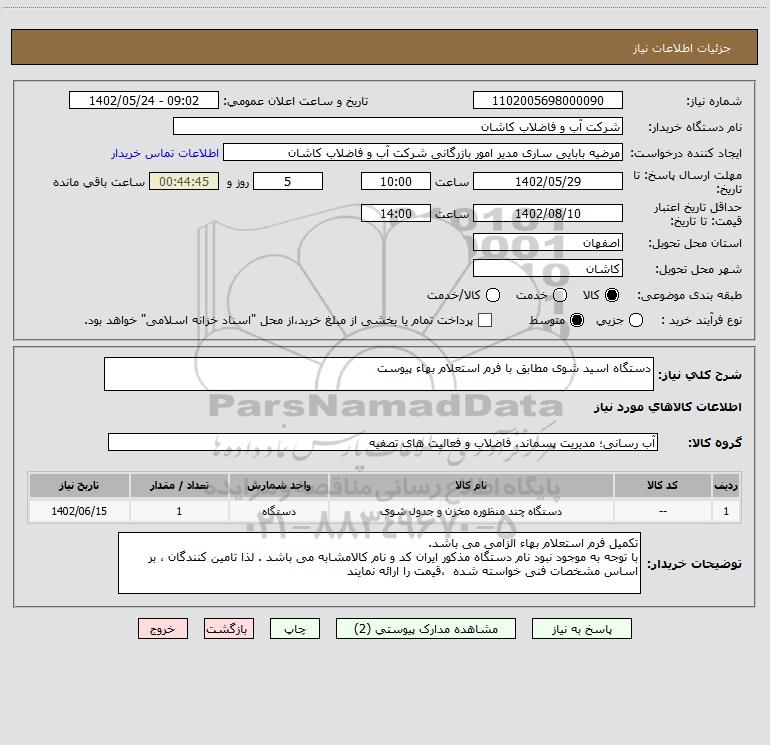This screenshot has width=770, height=745.
Task: Click the validity time field 14:00
Action: tap(396, 213)
